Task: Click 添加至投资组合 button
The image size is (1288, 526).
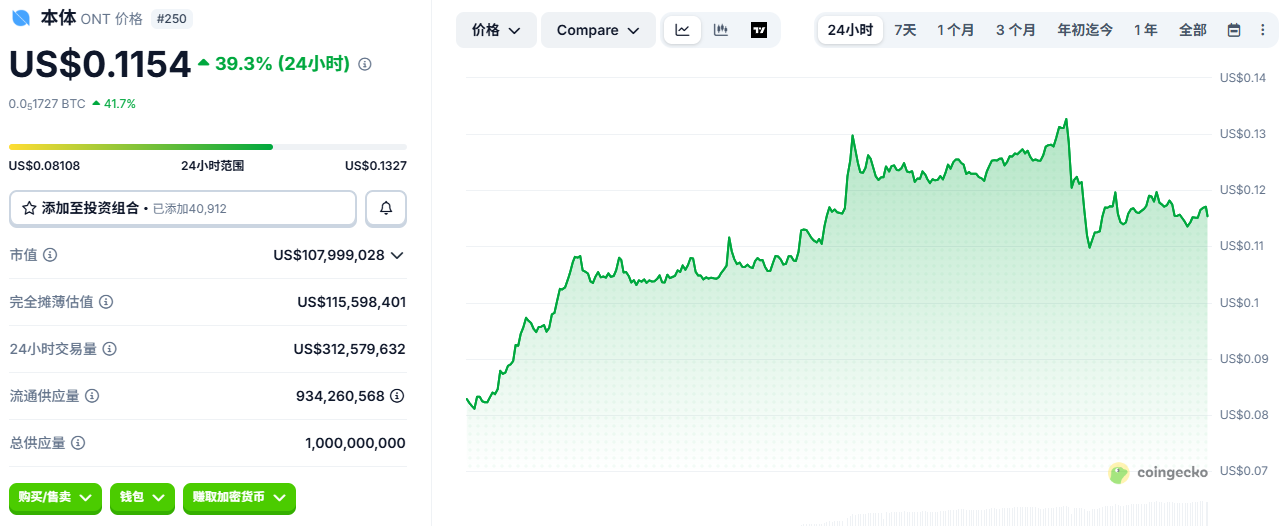Action: coord(183,209)
